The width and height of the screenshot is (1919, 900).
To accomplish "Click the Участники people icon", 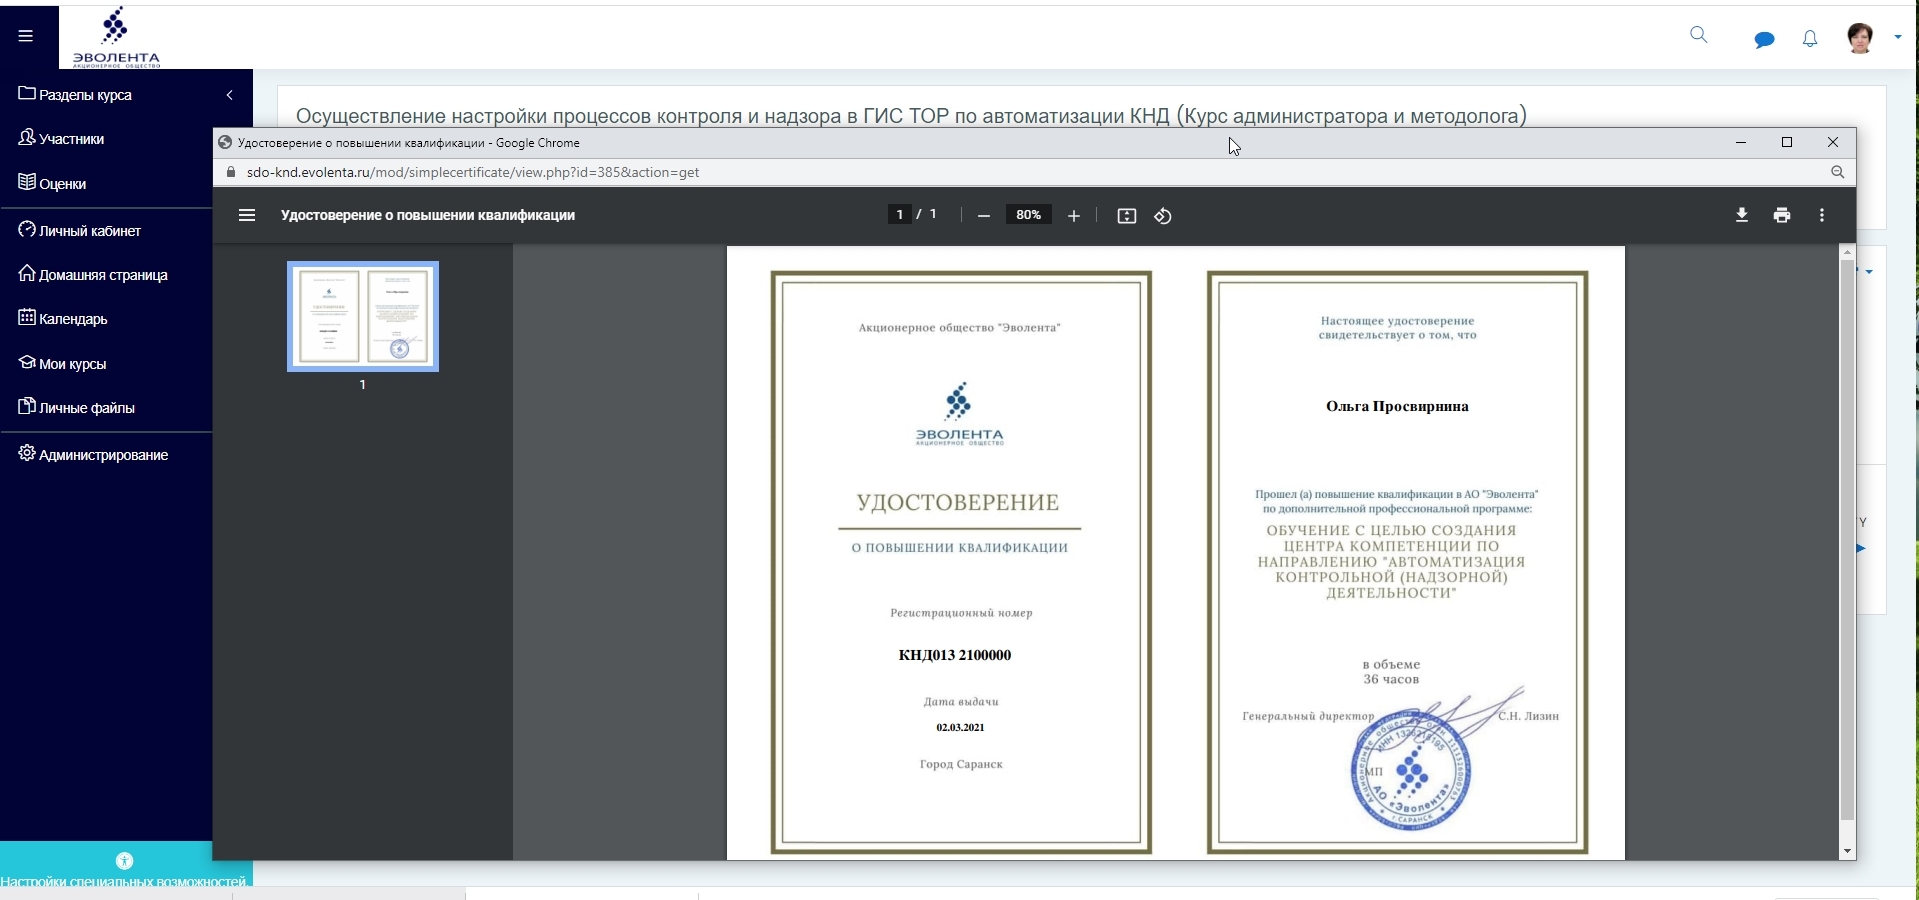I will click(x=27, y=138).
